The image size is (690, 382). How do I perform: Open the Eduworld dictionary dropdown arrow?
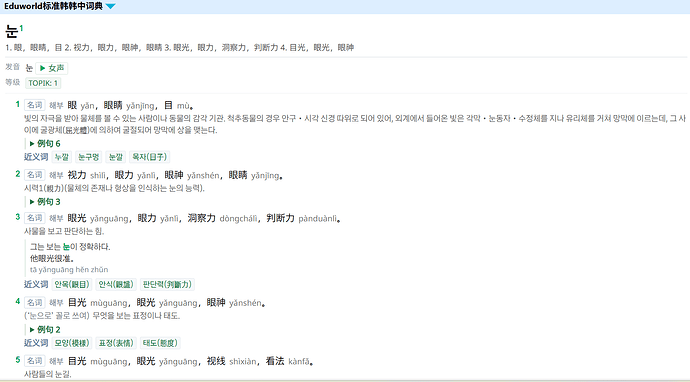[x=110, y=6]
